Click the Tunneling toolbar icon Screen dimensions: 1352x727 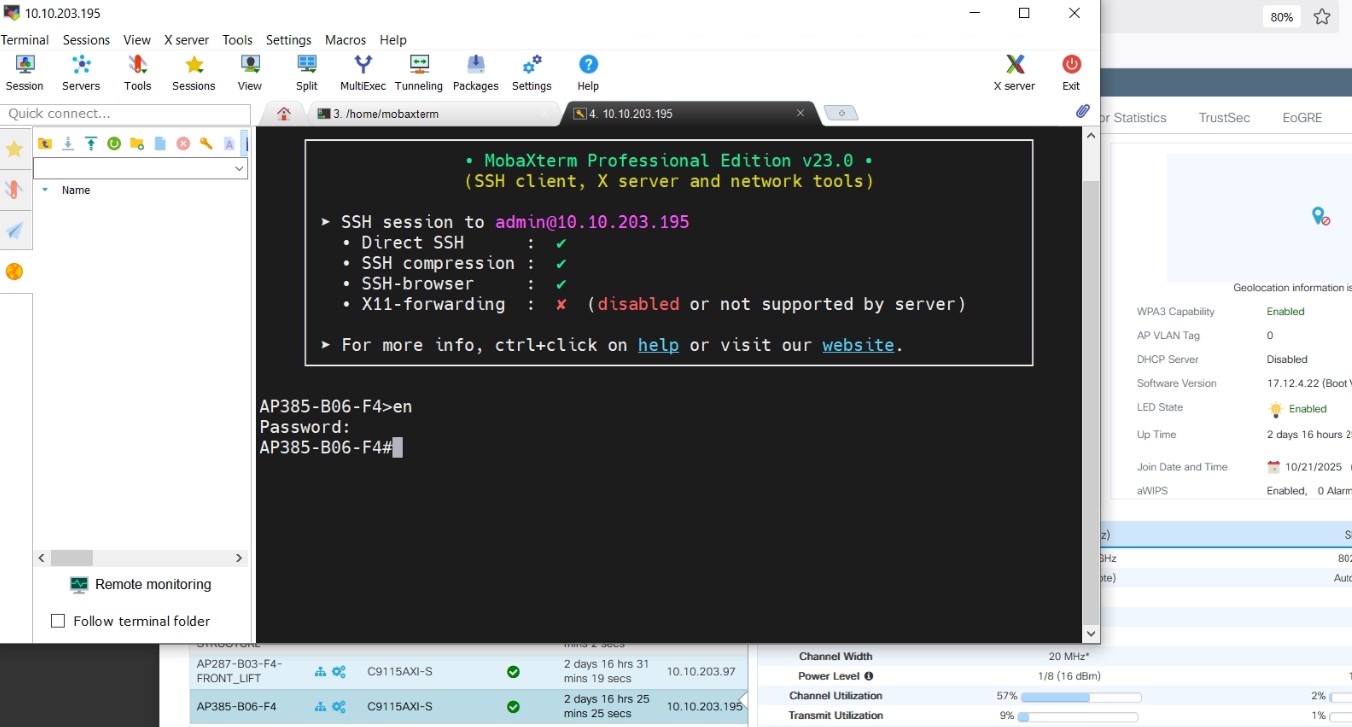(418, 73)
